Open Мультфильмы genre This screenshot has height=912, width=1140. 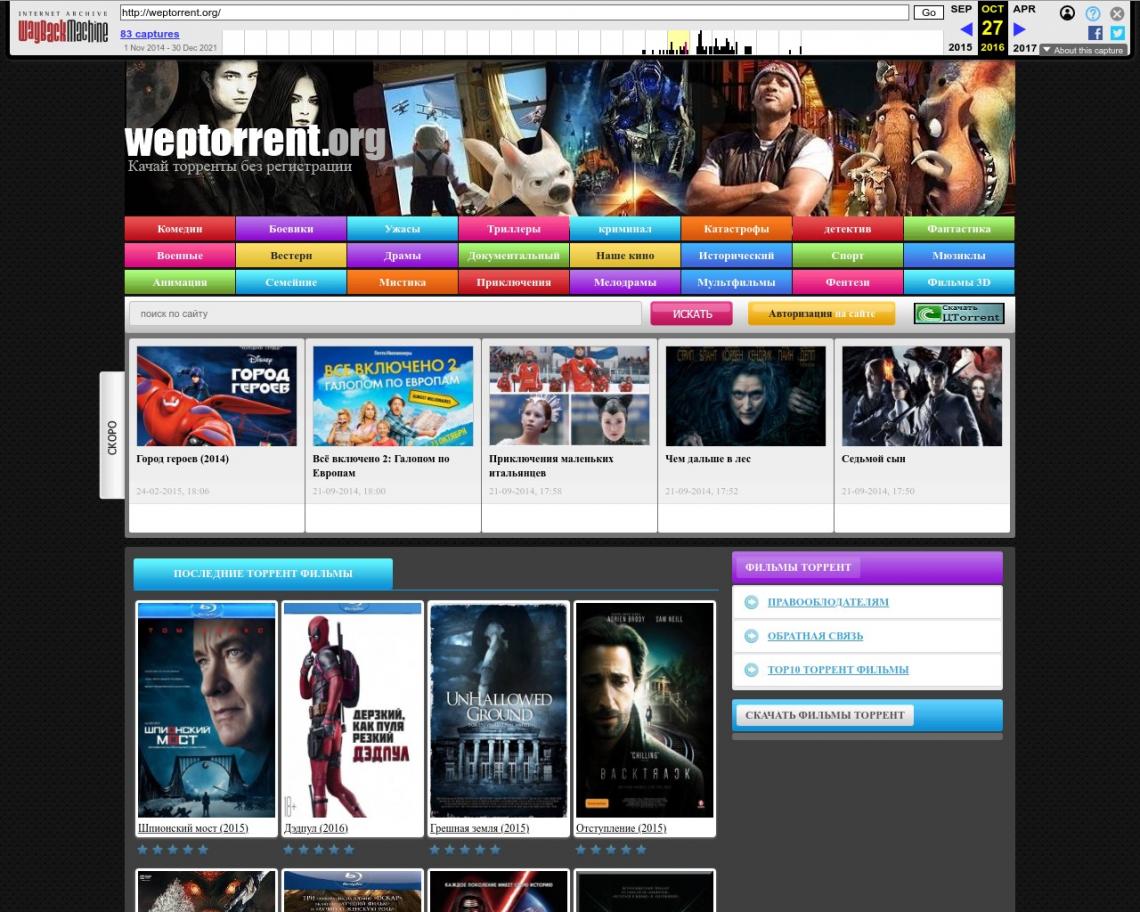pyautogui.click(x=736, y=282)
